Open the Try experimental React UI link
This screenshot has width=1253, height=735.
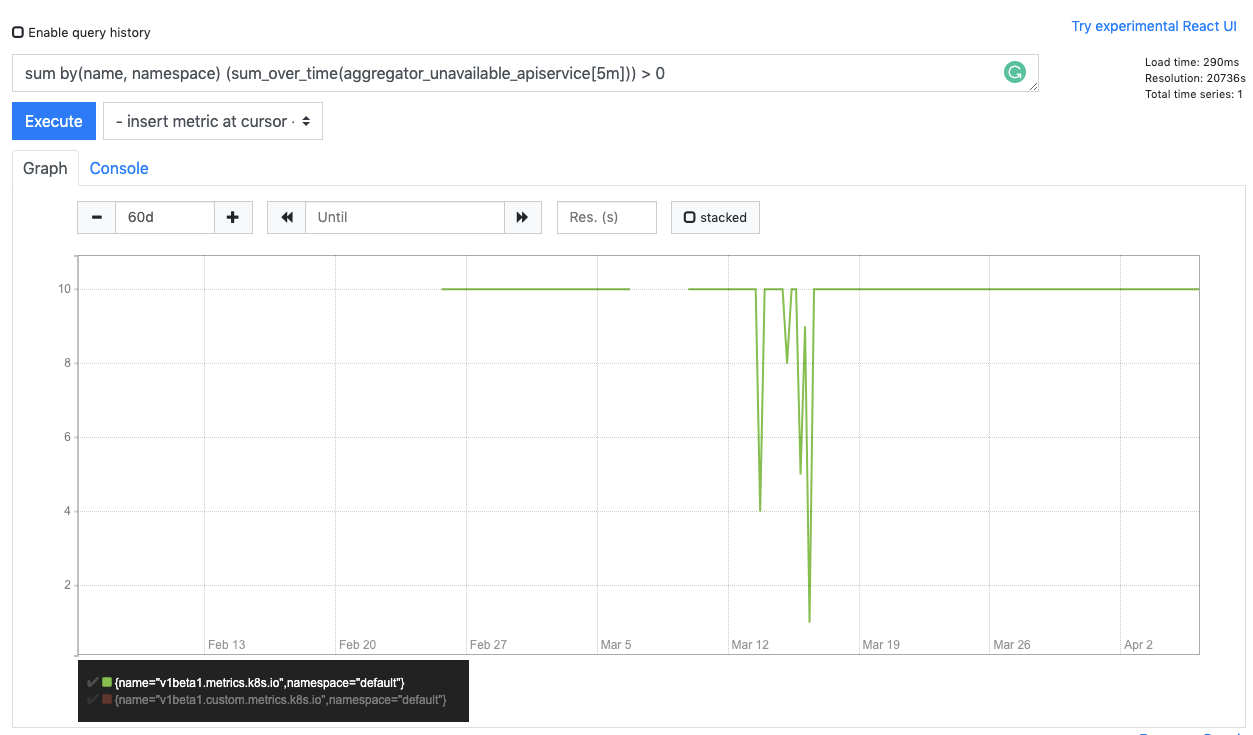[x=1154, y=26]
